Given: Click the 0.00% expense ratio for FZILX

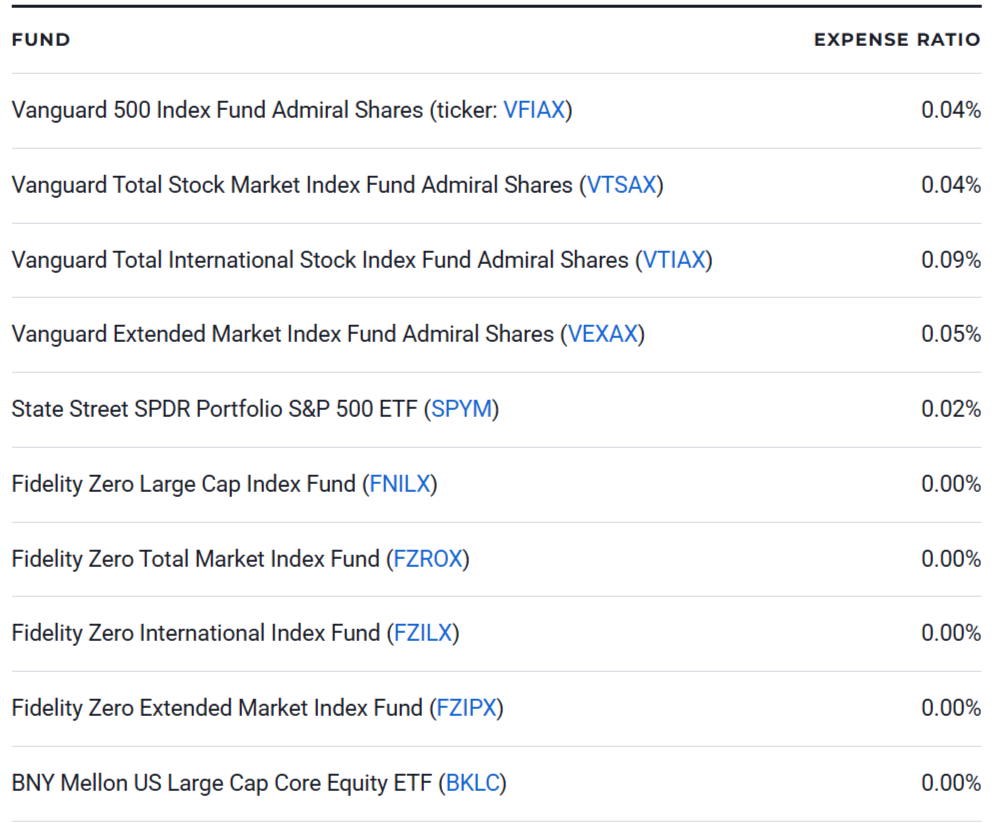Looking at the screenshot, I should pos(951,633).
